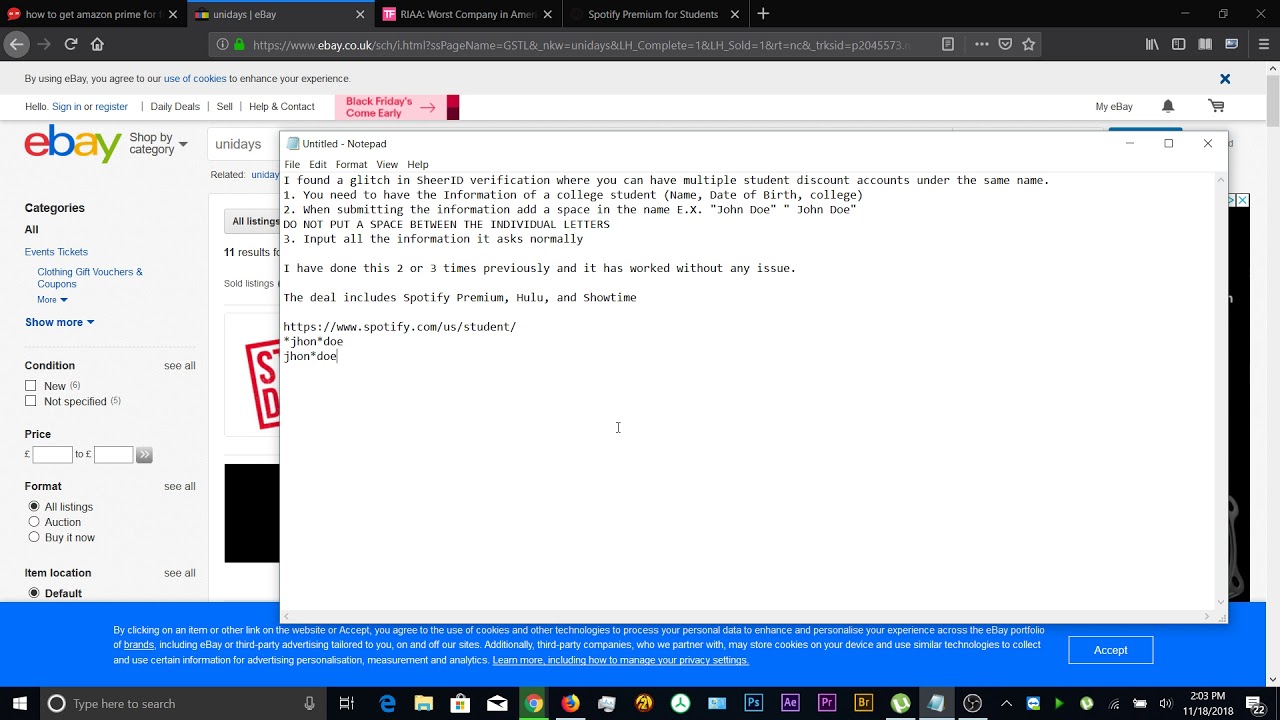Viewport: 1280px width, 720px height.
Task: Open Windows Start menu
Action: pyautogui.click(x=19, y=703)
